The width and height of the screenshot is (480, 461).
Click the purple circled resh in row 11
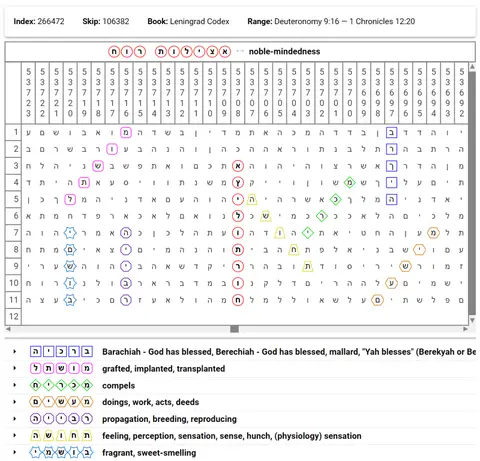[126, 300]
